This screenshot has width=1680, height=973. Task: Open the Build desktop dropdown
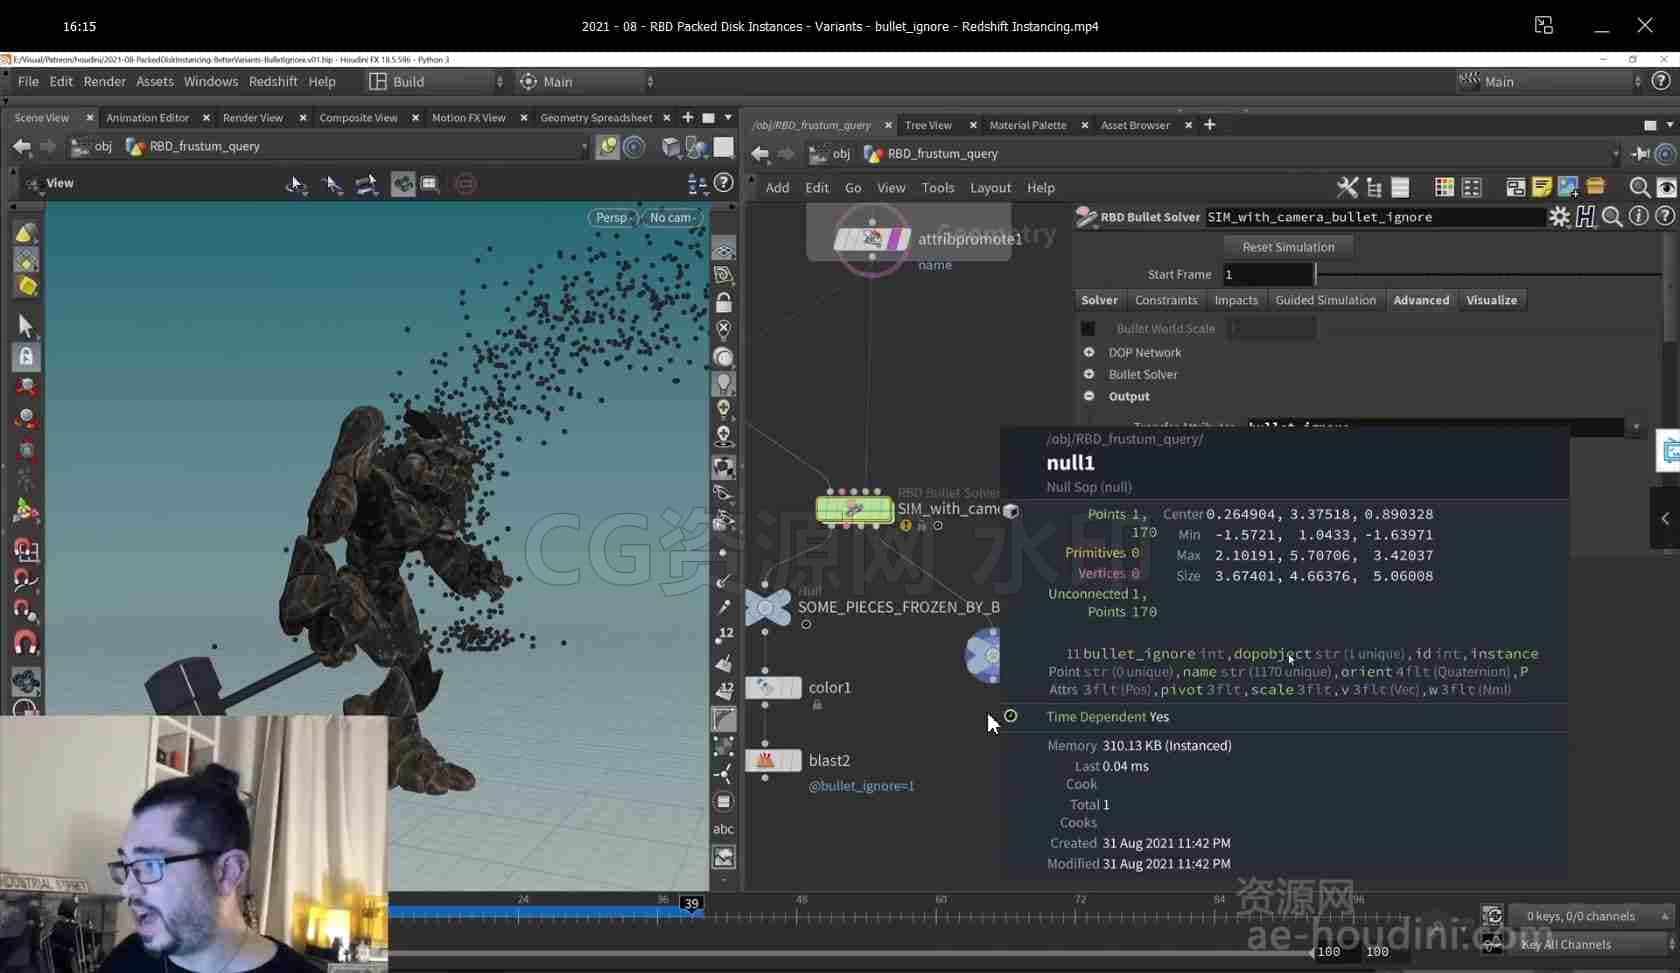[436, 82]
